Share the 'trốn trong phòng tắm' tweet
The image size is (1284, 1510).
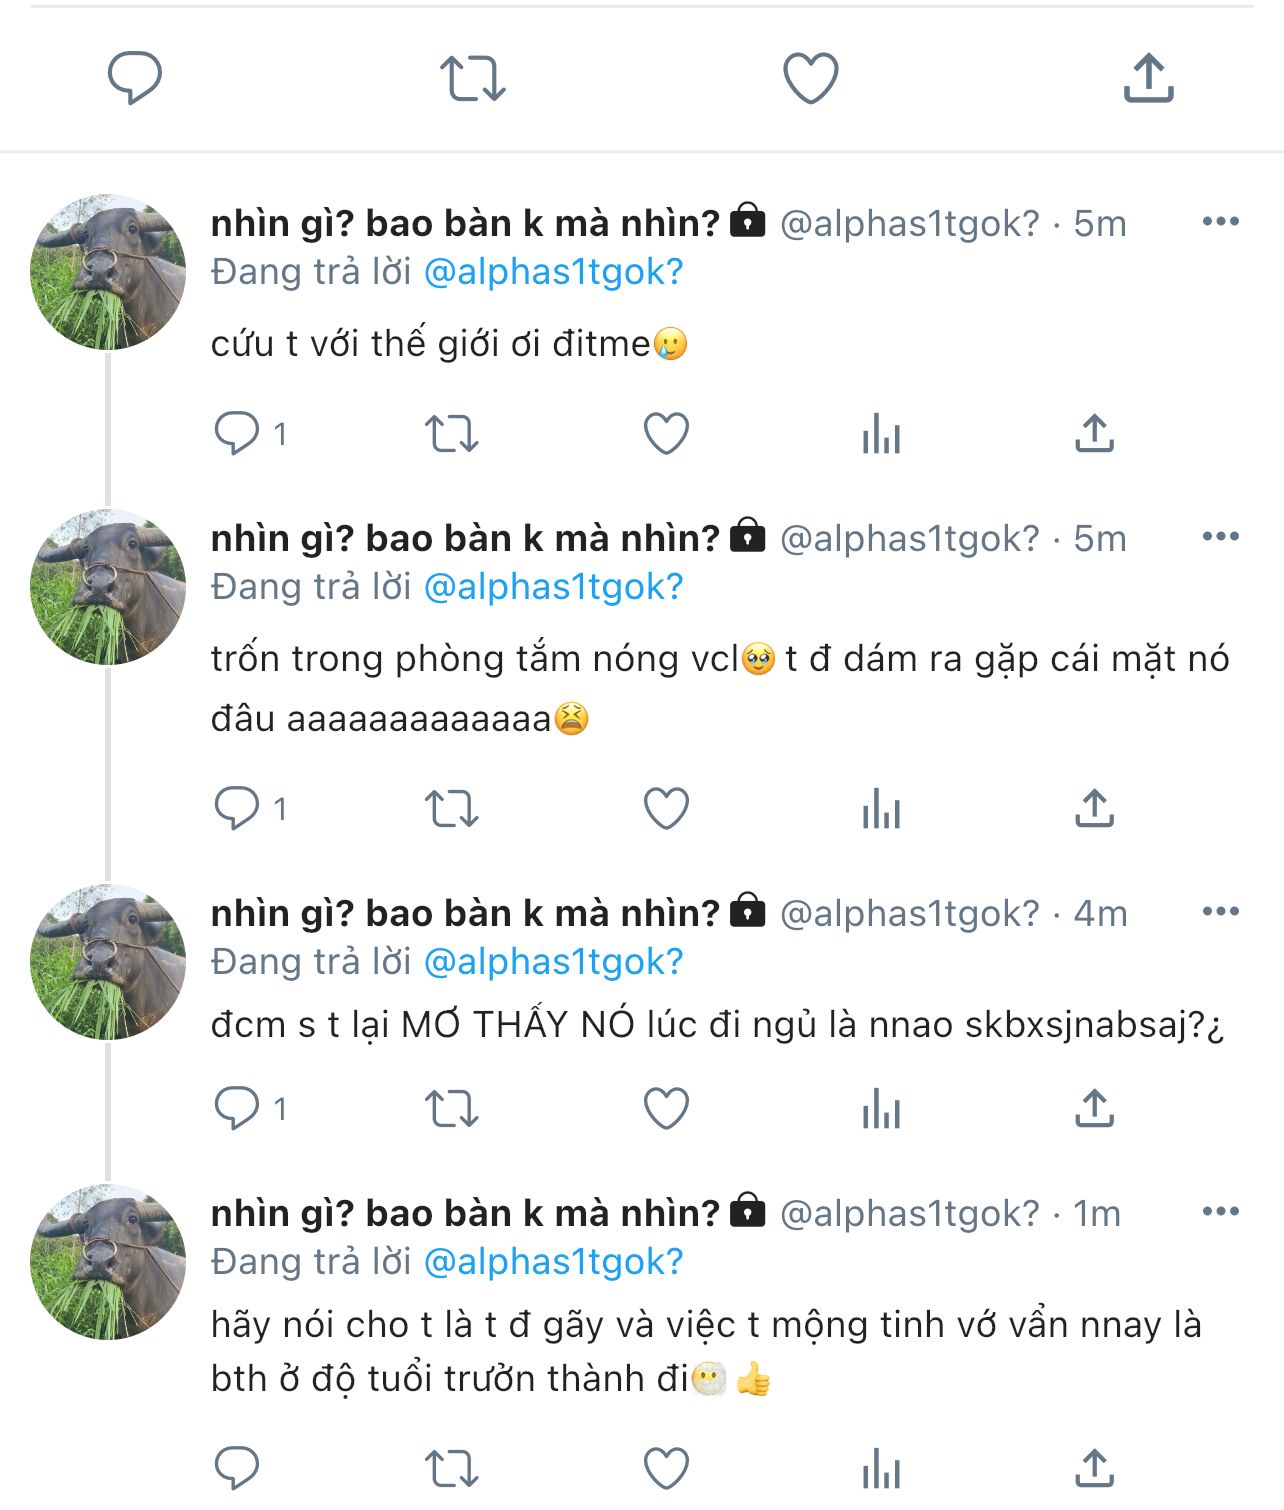point(1094,809)
